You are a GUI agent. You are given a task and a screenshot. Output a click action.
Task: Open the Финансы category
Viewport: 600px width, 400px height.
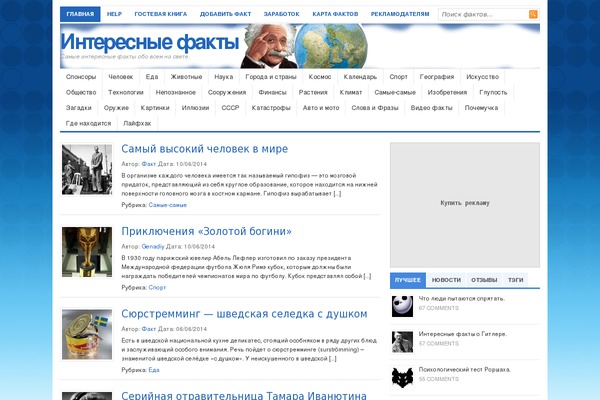272,92
